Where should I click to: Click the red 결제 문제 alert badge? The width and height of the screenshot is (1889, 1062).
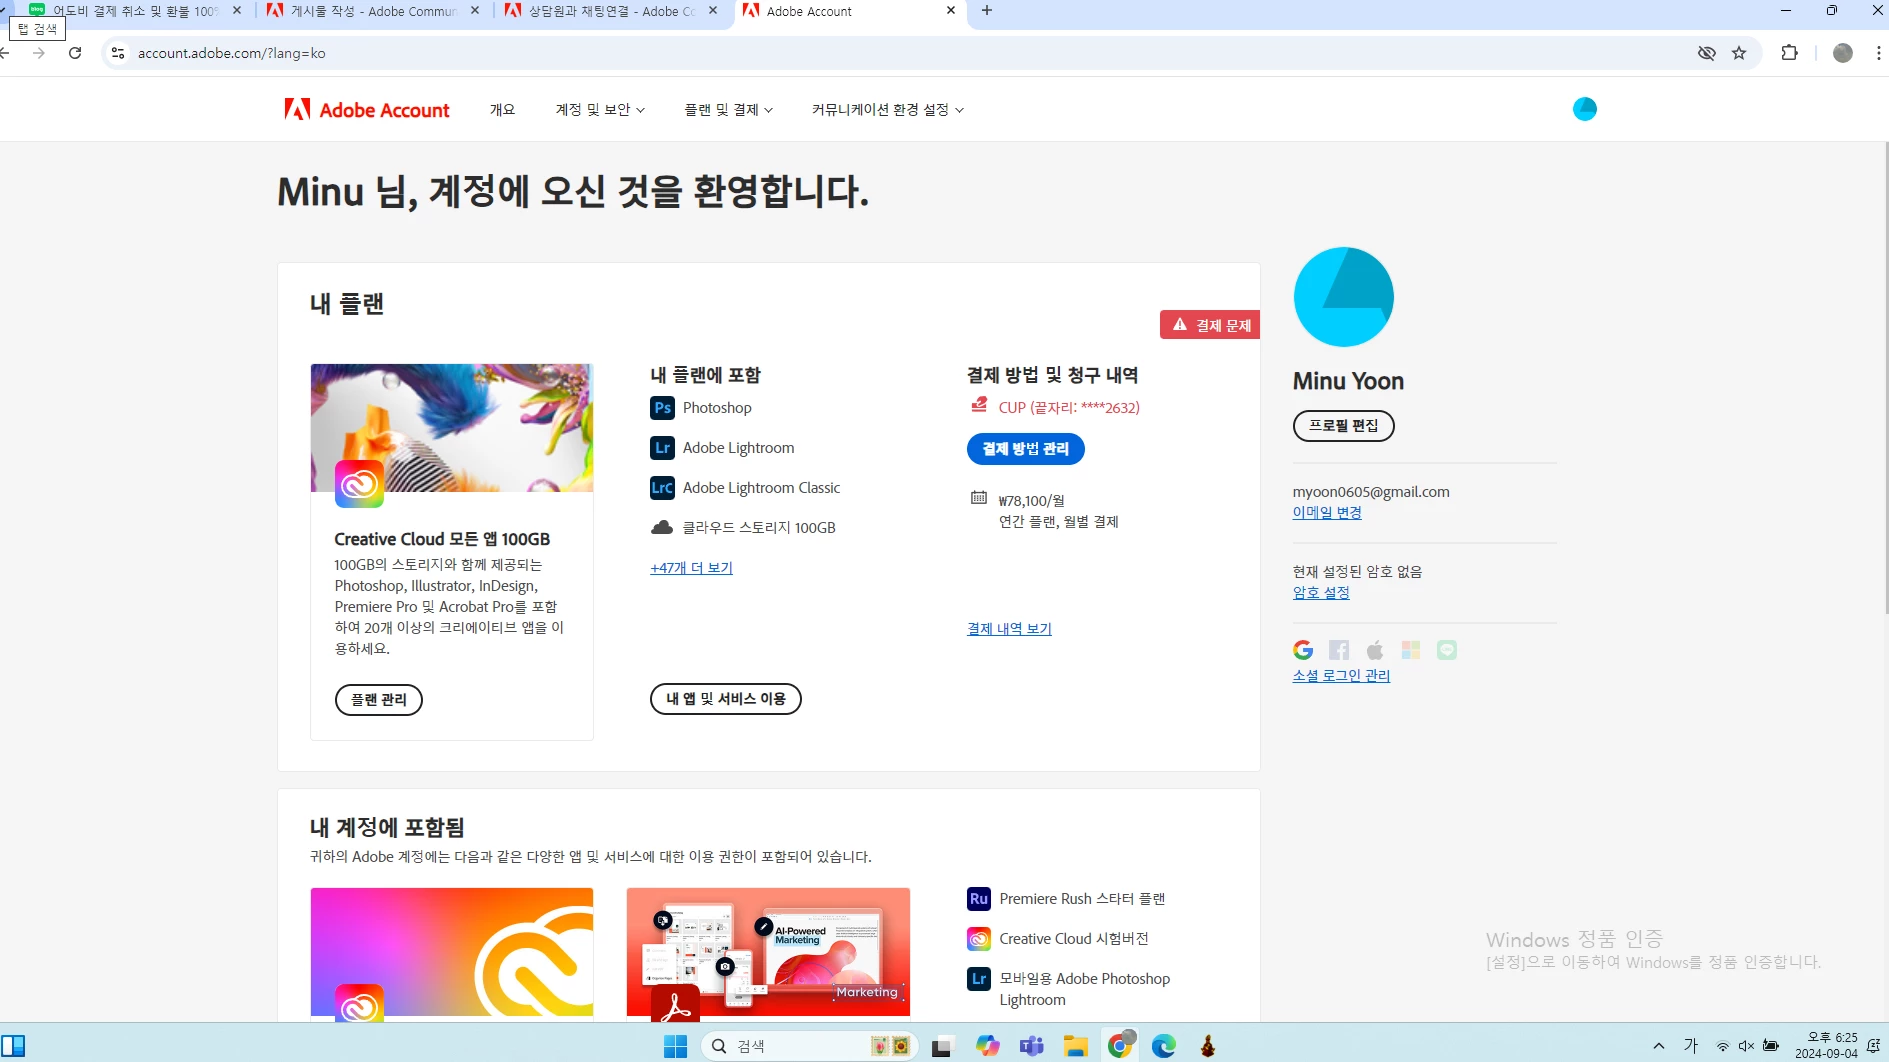pos(1210,325)
